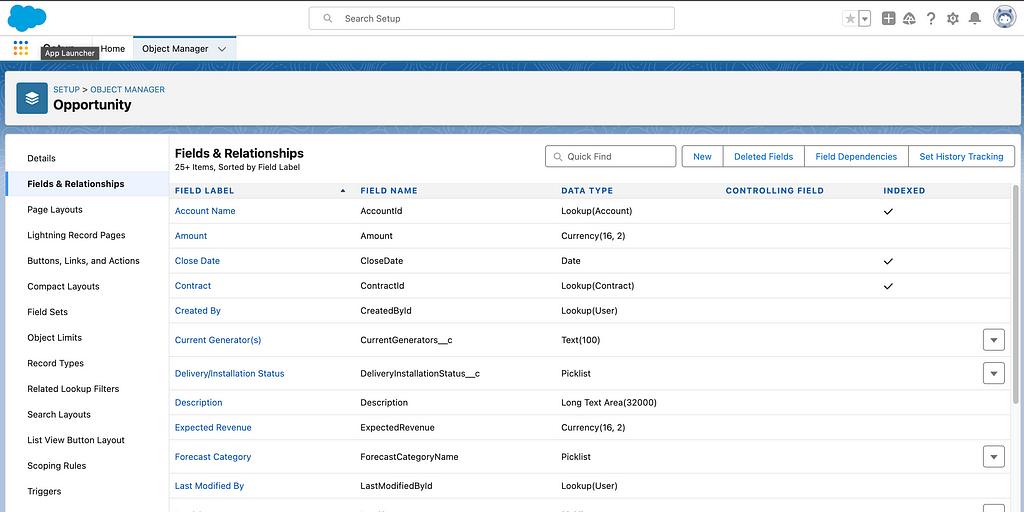1024x512 pixels.
Task: Open the help question mark icon
Action: pos(931,18)
